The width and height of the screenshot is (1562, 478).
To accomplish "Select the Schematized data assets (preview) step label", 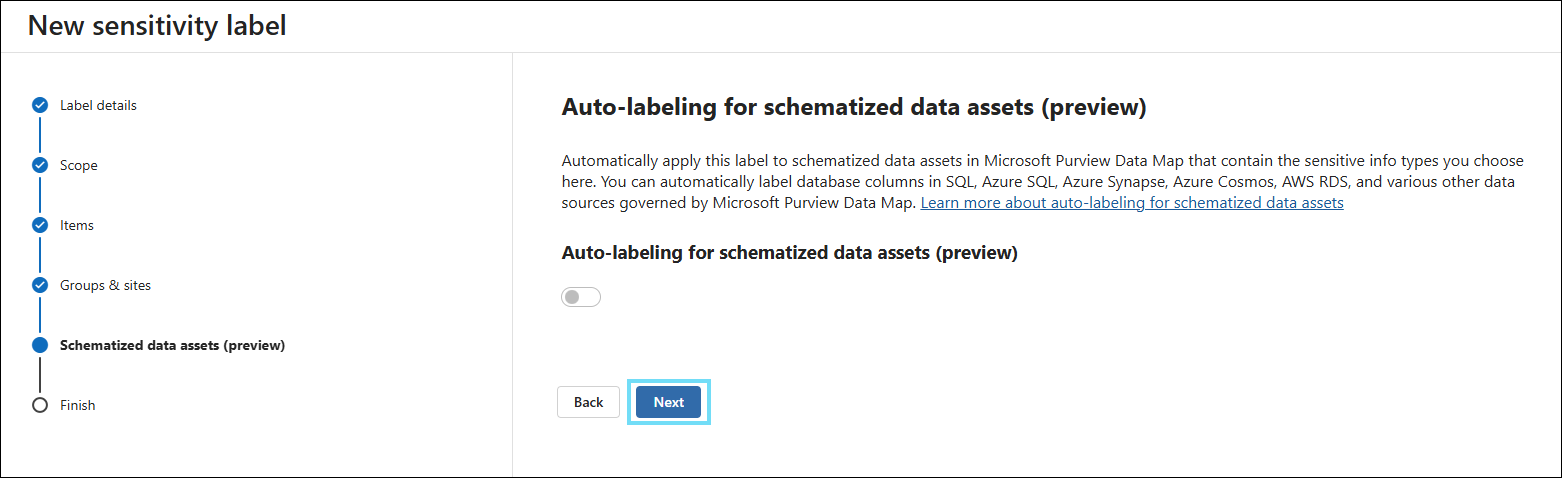I will [x=172, y=345].
